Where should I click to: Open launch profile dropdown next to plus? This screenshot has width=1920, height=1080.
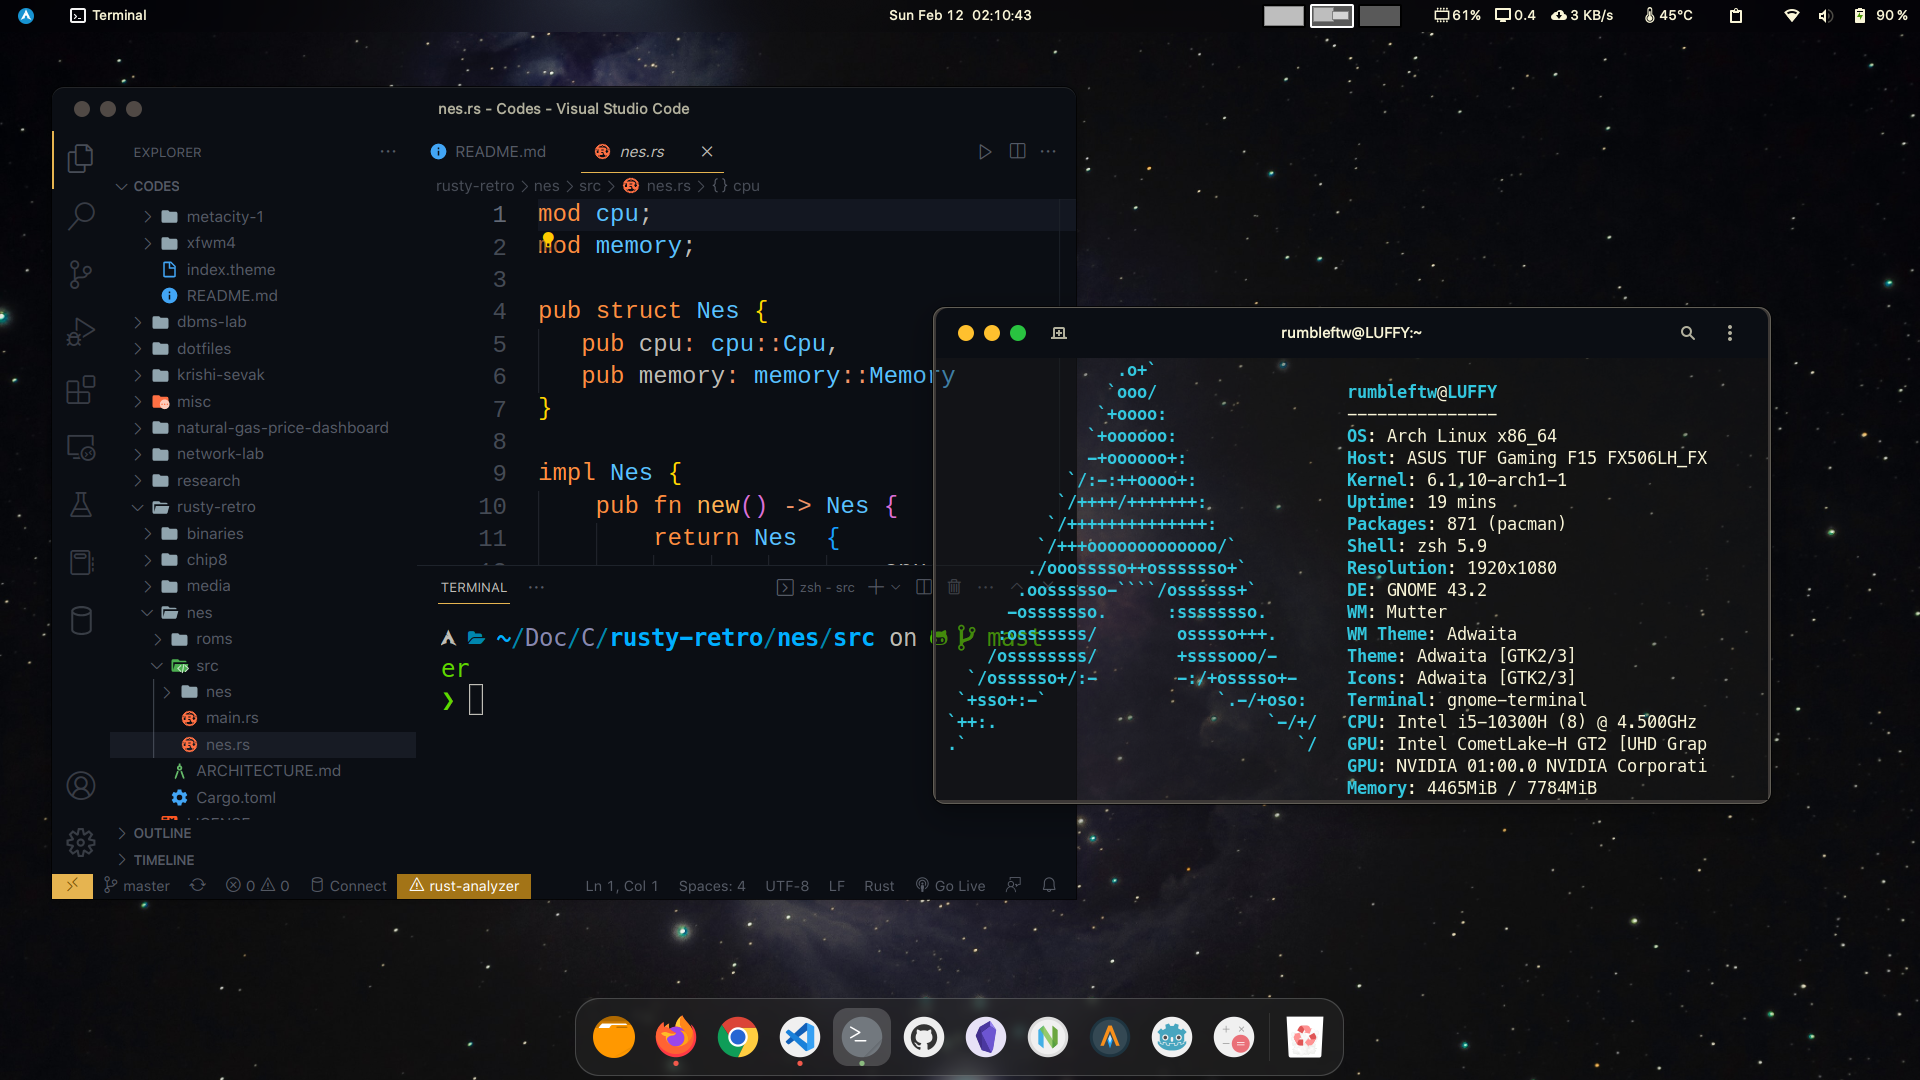896,587
